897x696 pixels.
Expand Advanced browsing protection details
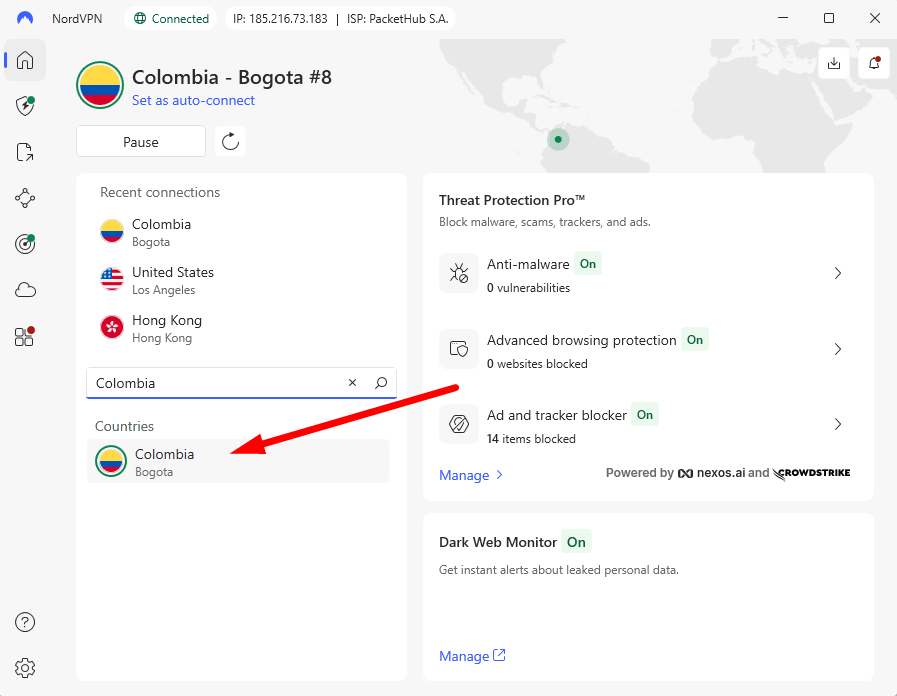[838, 349]
